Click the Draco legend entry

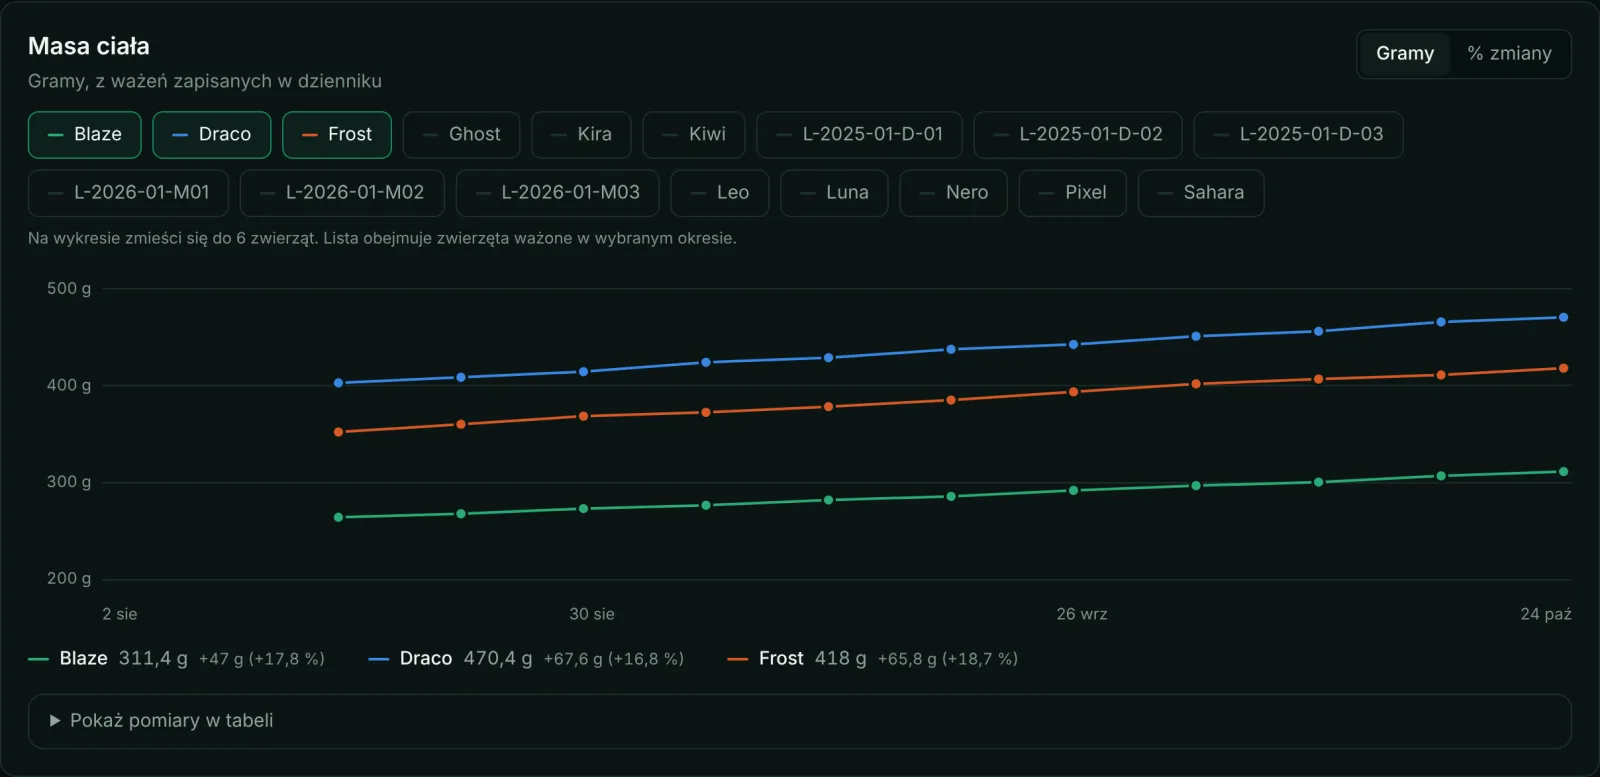[526, 659]
